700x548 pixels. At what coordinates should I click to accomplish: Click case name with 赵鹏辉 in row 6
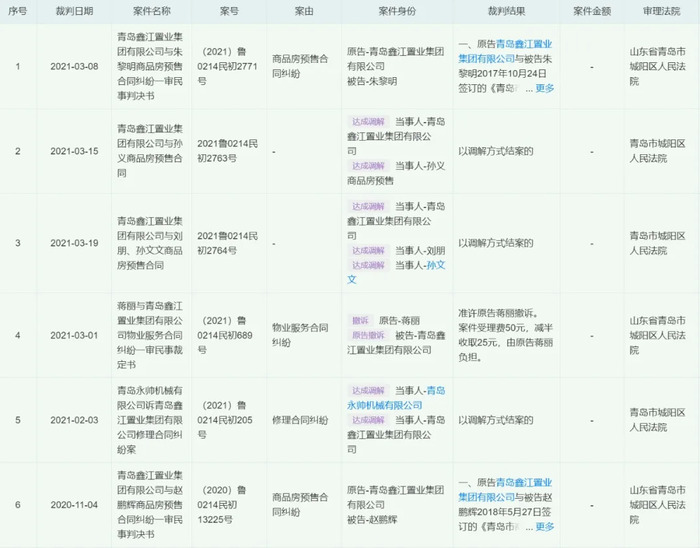coord(150,505)
